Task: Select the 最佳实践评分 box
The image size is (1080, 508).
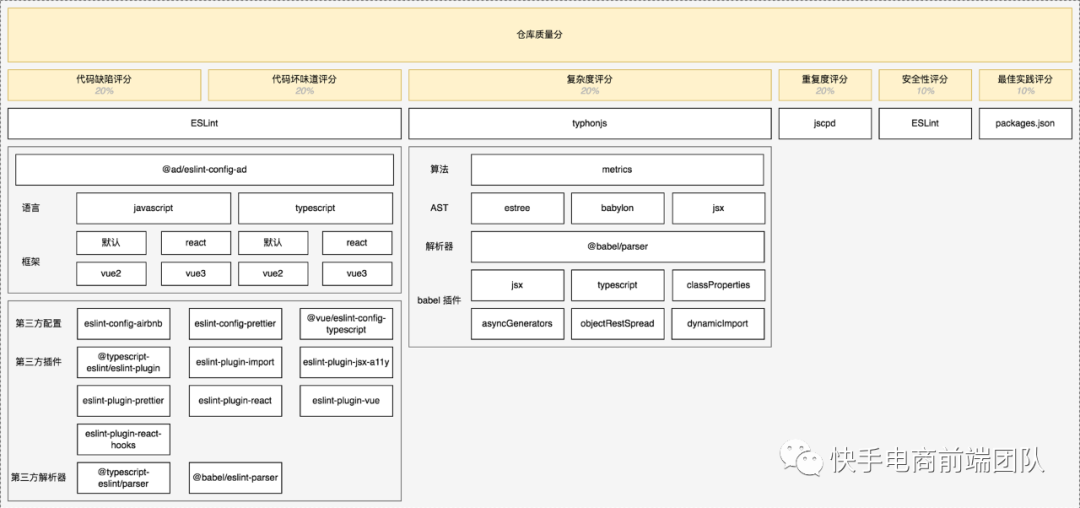Action: pos(1026,85)
